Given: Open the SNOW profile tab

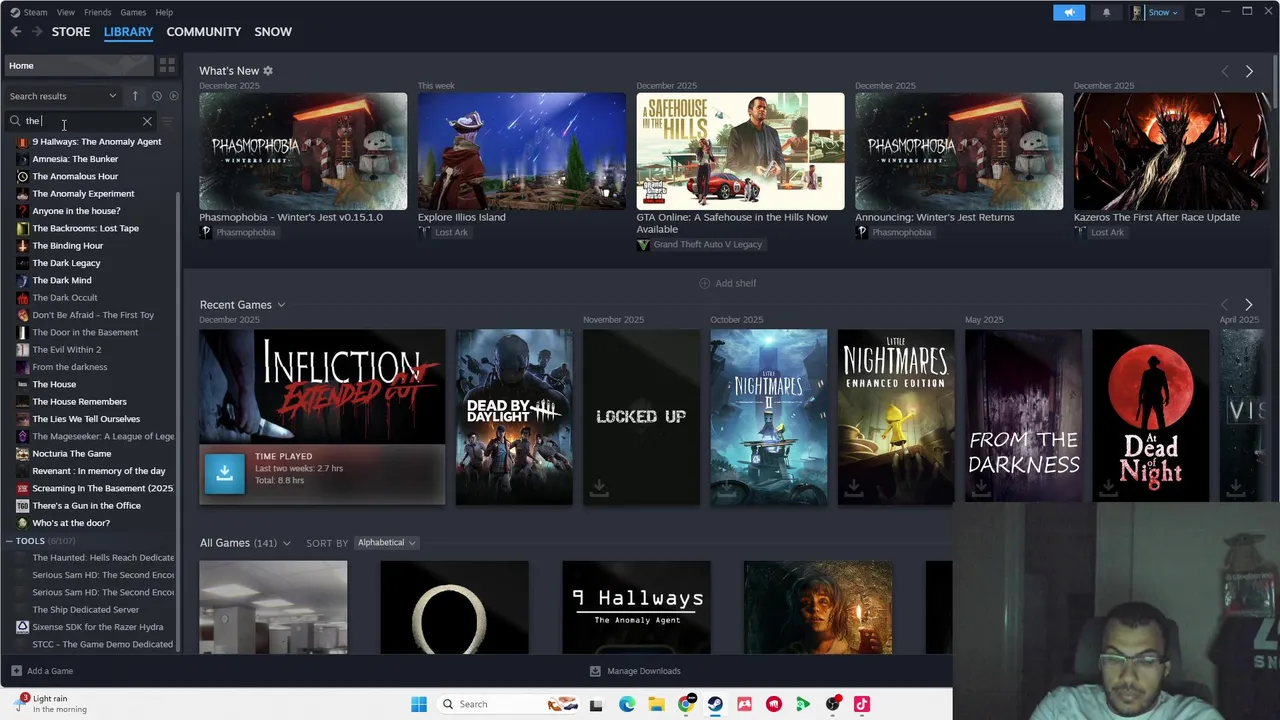Looking at the screenshot, I should coord(273,32).
